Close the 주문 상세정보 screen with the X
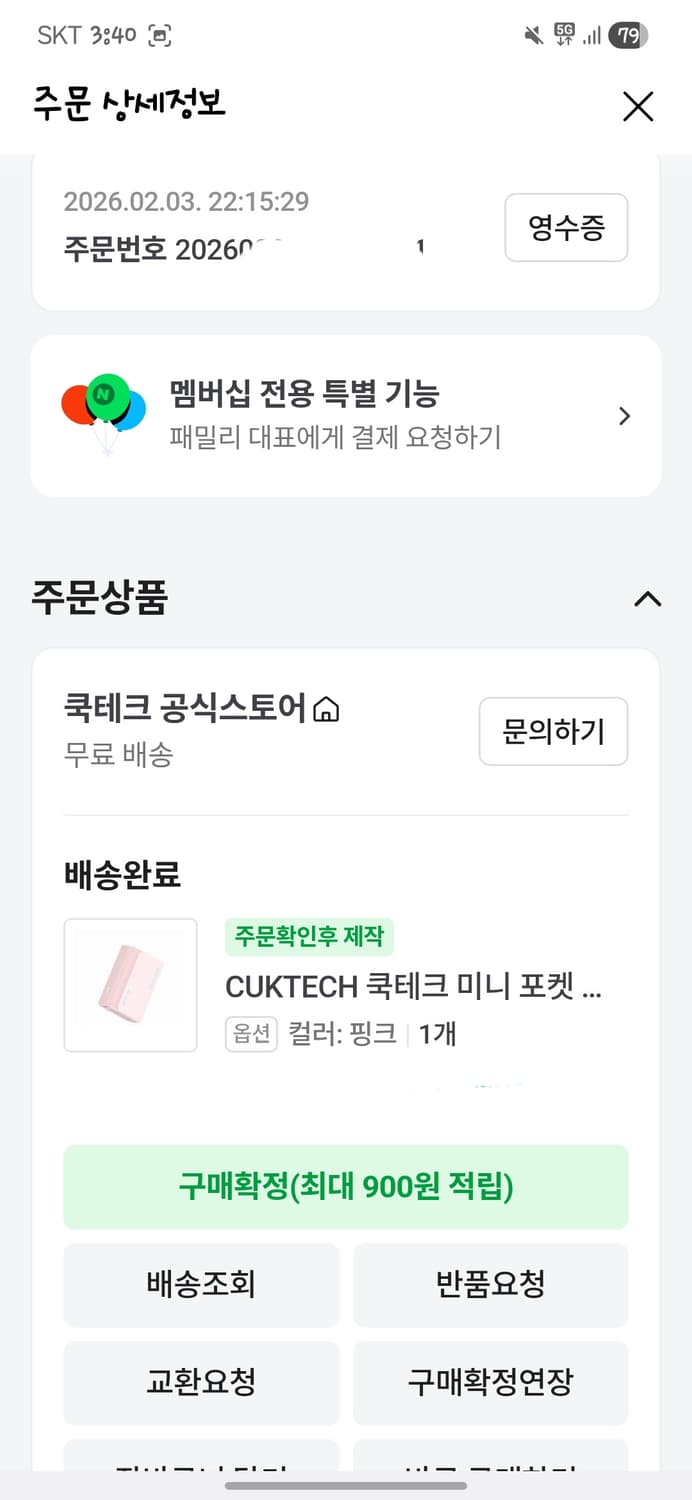The image size is (692, 1500). tap(637, 107)
